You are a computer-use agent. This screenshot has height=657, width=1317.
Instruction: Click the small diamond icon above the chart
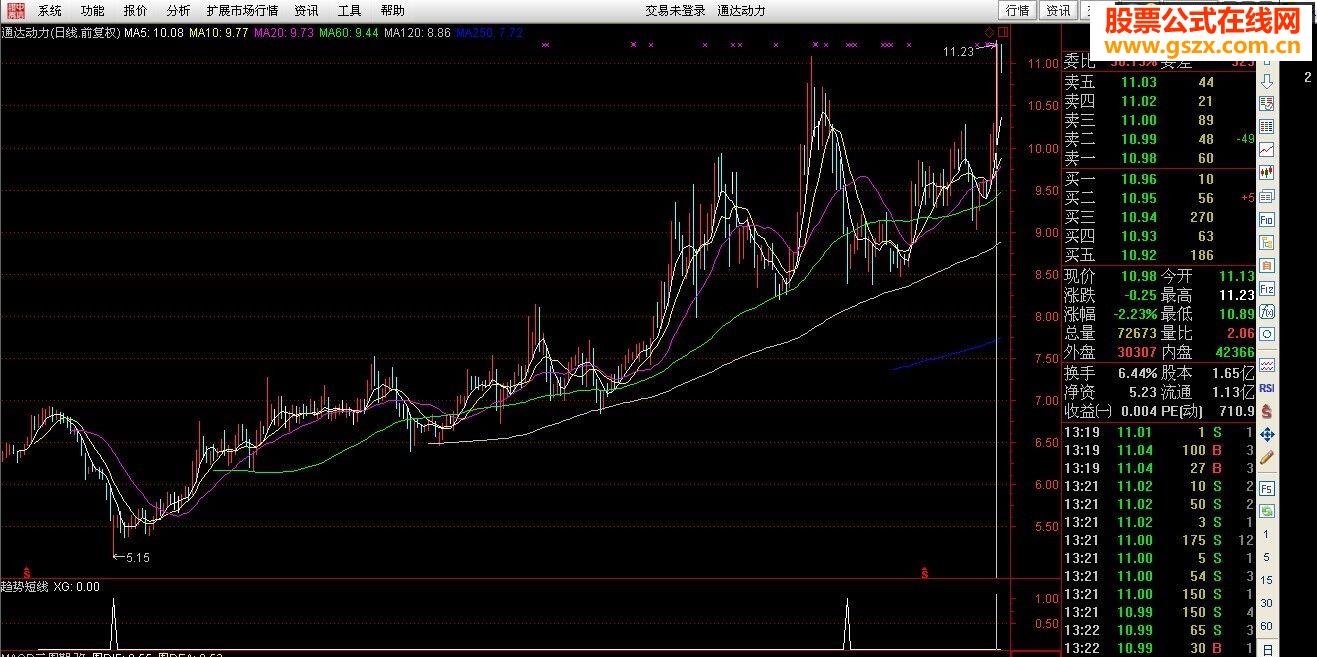989,33
